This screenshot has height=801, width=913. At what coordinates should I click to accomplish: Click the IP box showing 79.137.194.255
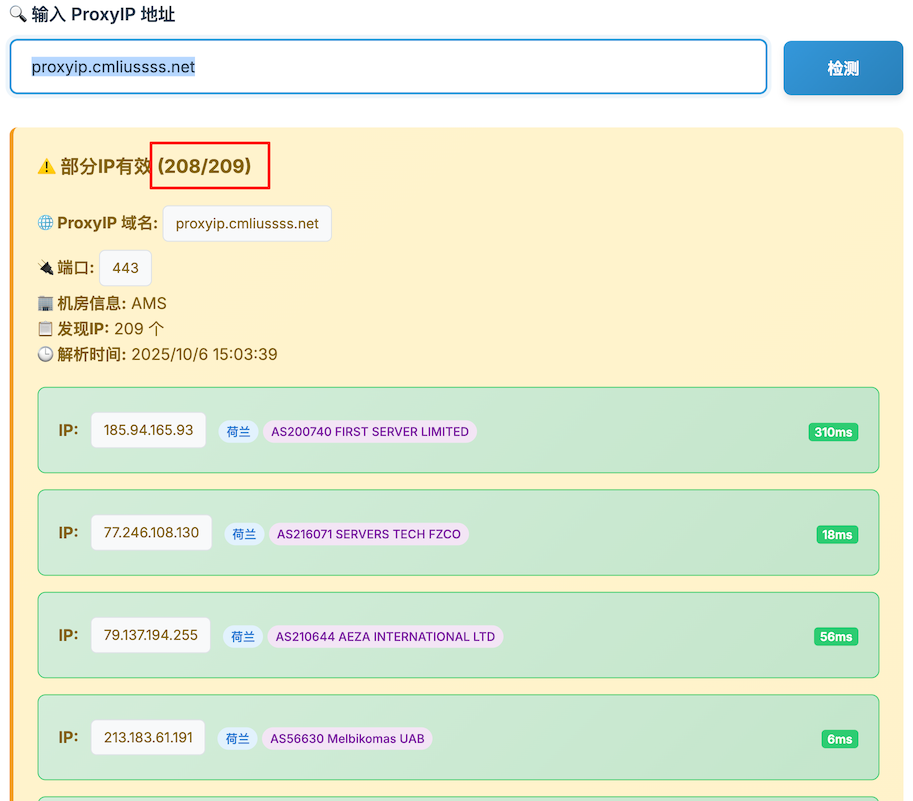151,635
